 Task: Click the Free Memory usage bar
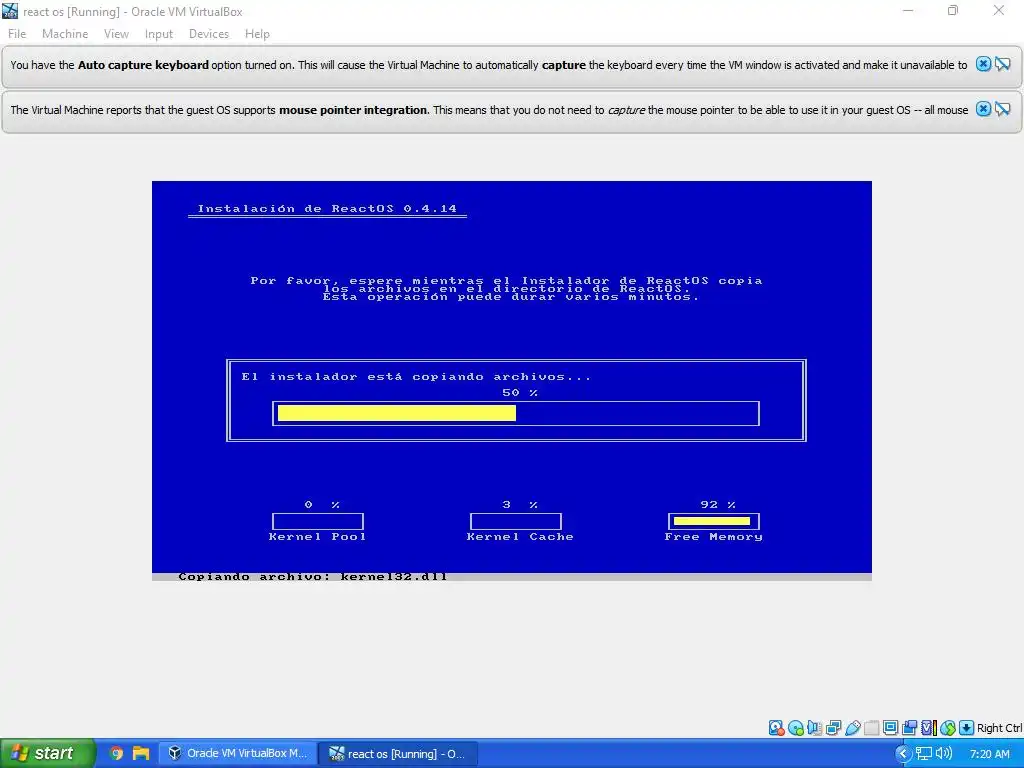tap(713, 521)
